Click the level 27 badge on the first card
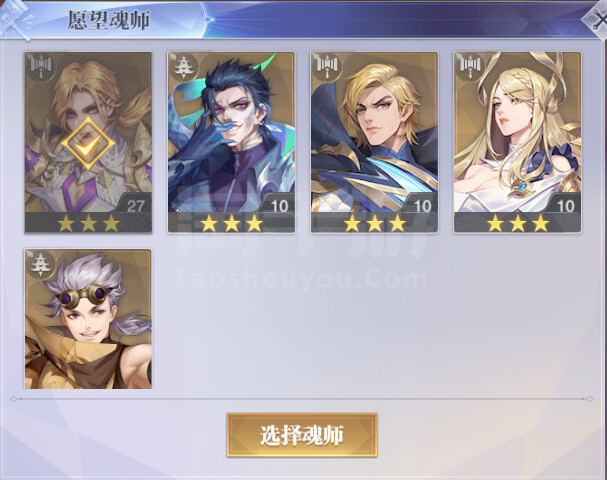This screenshot has height=480, width=607. pos(135,206)
